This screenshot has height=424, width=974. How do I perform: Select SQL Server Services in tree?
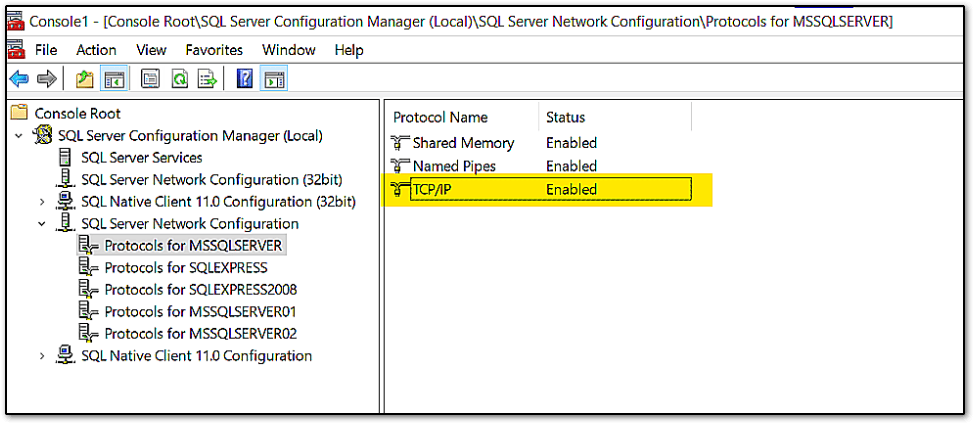tap(141, 157)
